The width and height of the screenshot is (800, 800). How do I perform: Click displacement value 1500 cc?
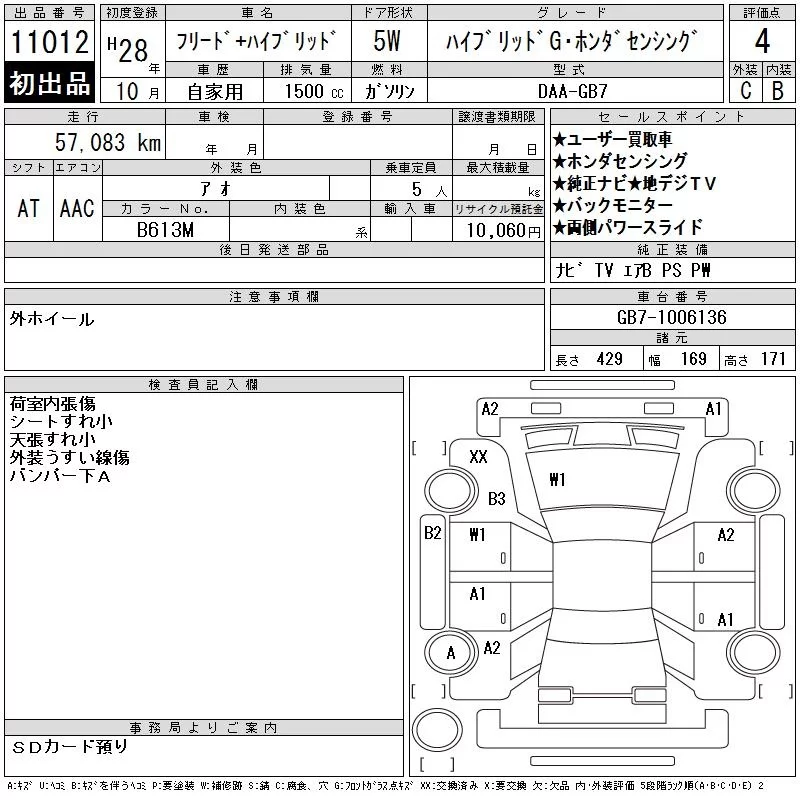click(x=314, y=92)
